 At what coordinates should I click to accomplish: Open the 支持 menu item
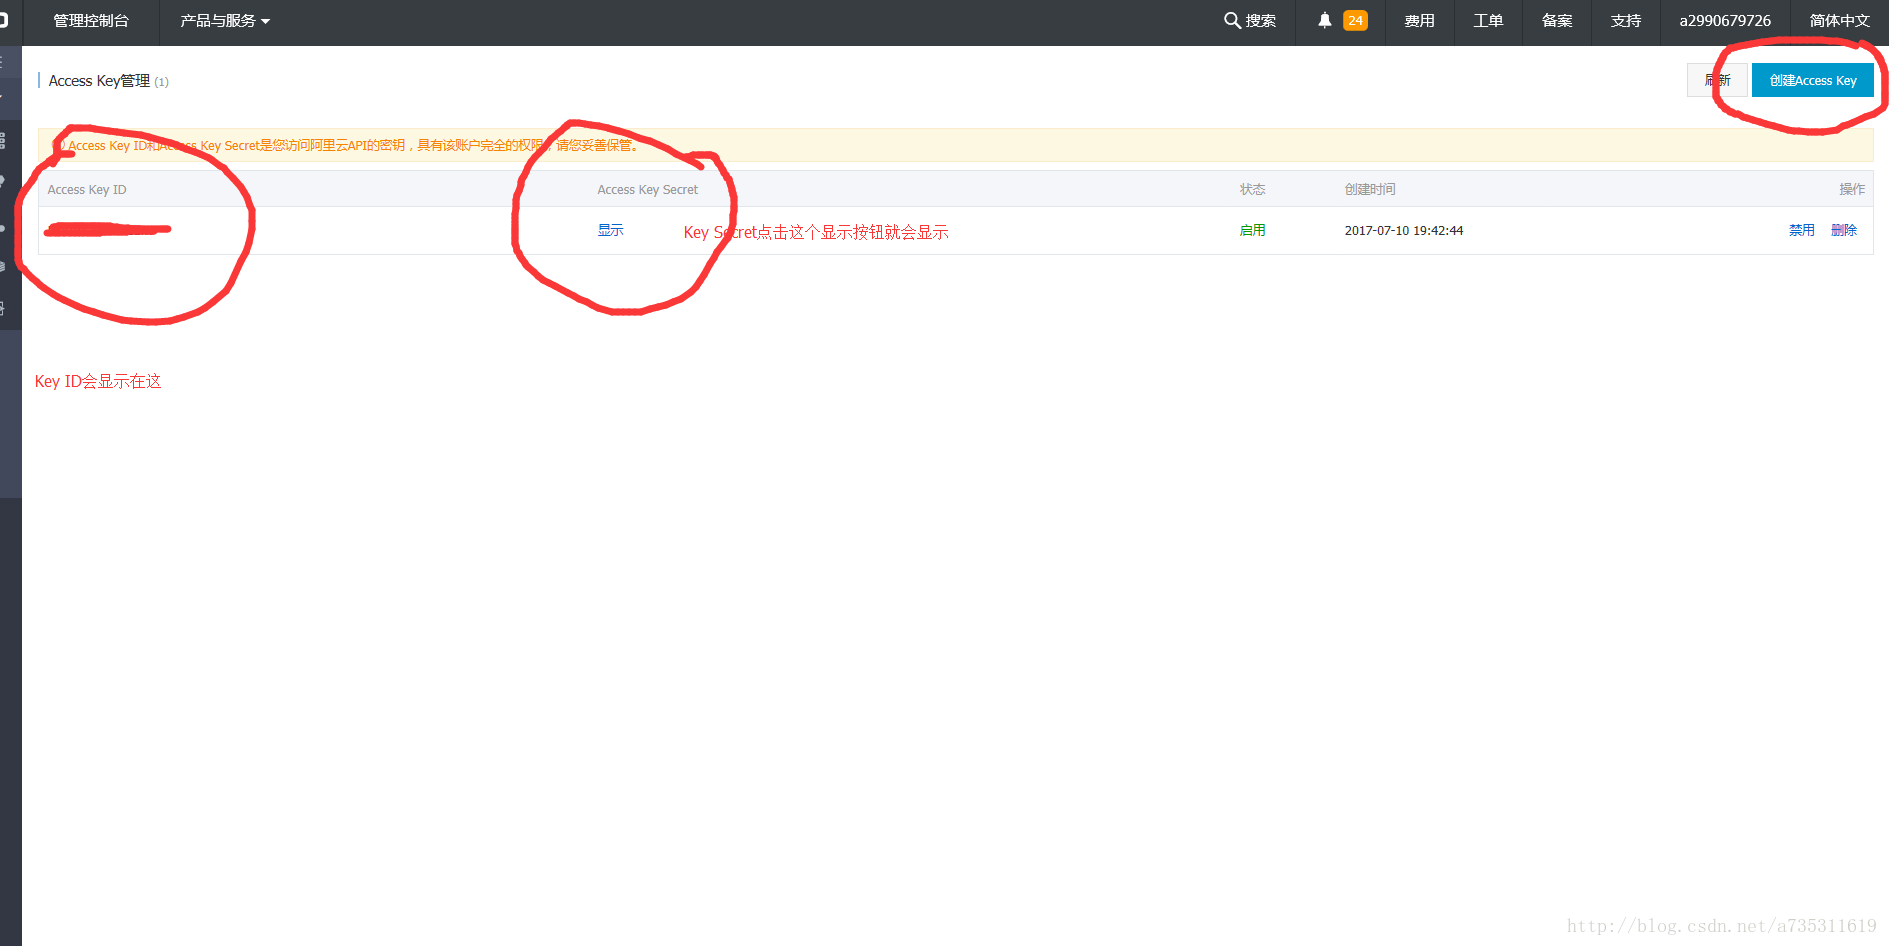1626,21
